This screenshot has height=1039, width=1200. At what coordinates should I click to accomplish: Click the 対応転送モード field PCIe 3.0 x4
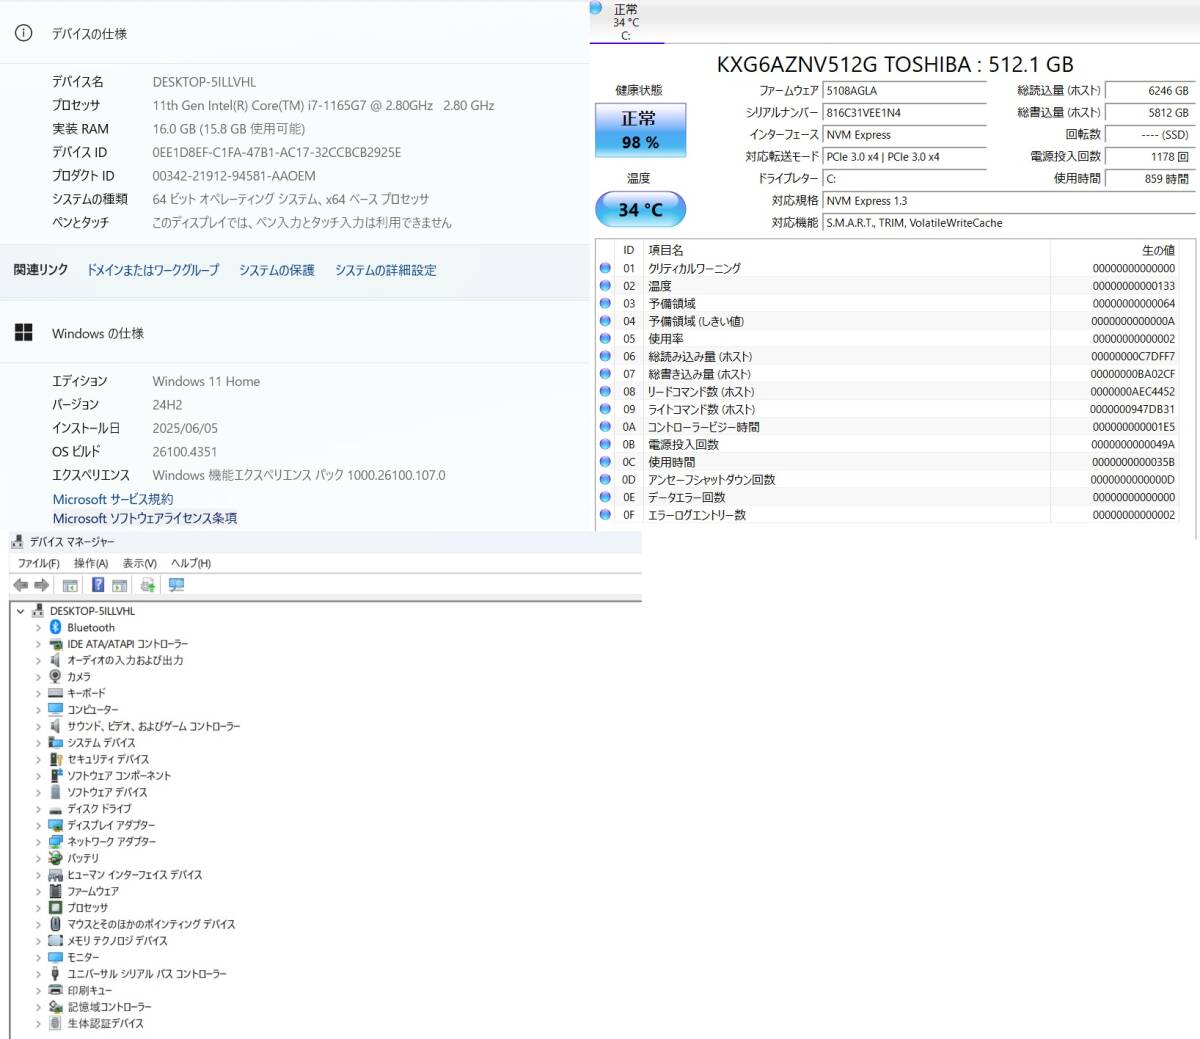tap(904, 157)
